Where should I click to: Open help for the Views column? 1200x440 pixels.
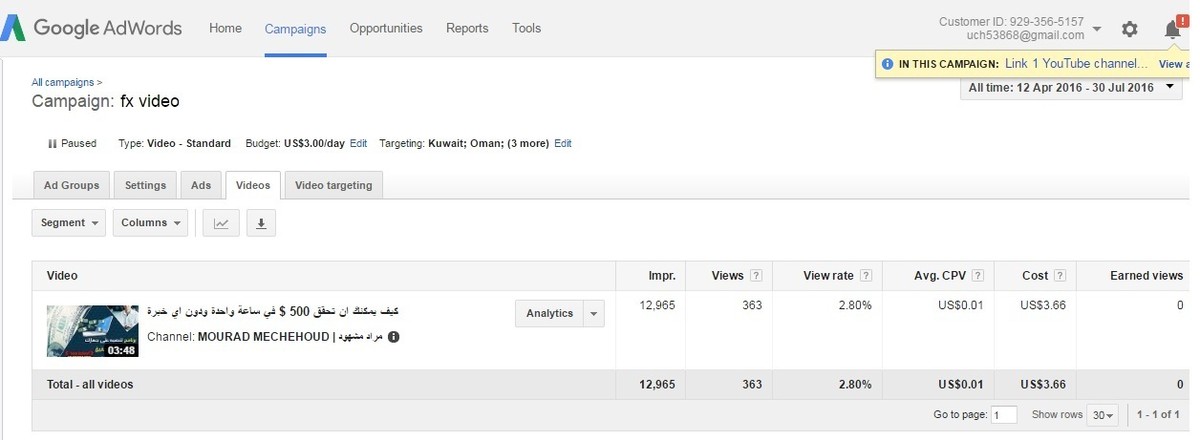(756, 276)
